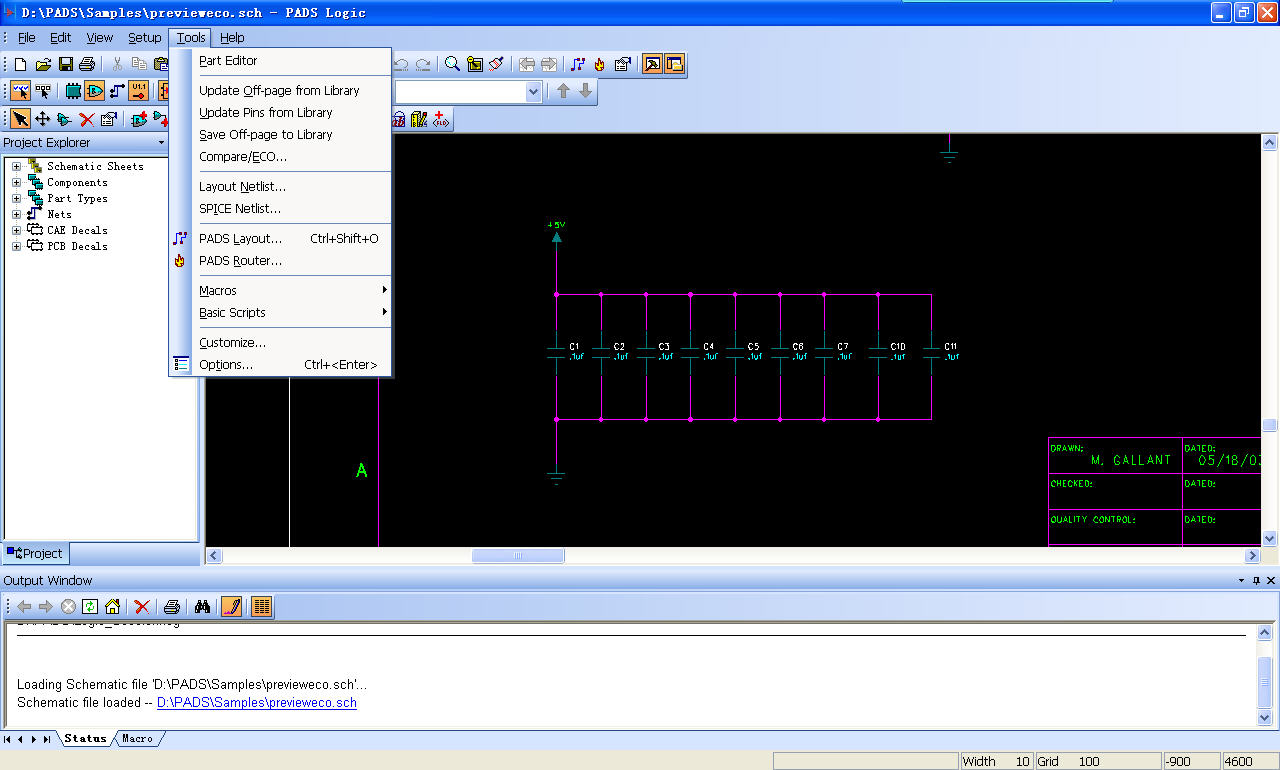Choose Layout Netlist... menu entry
Viewport: 1280px width, 770px height.
pos(281,186)
